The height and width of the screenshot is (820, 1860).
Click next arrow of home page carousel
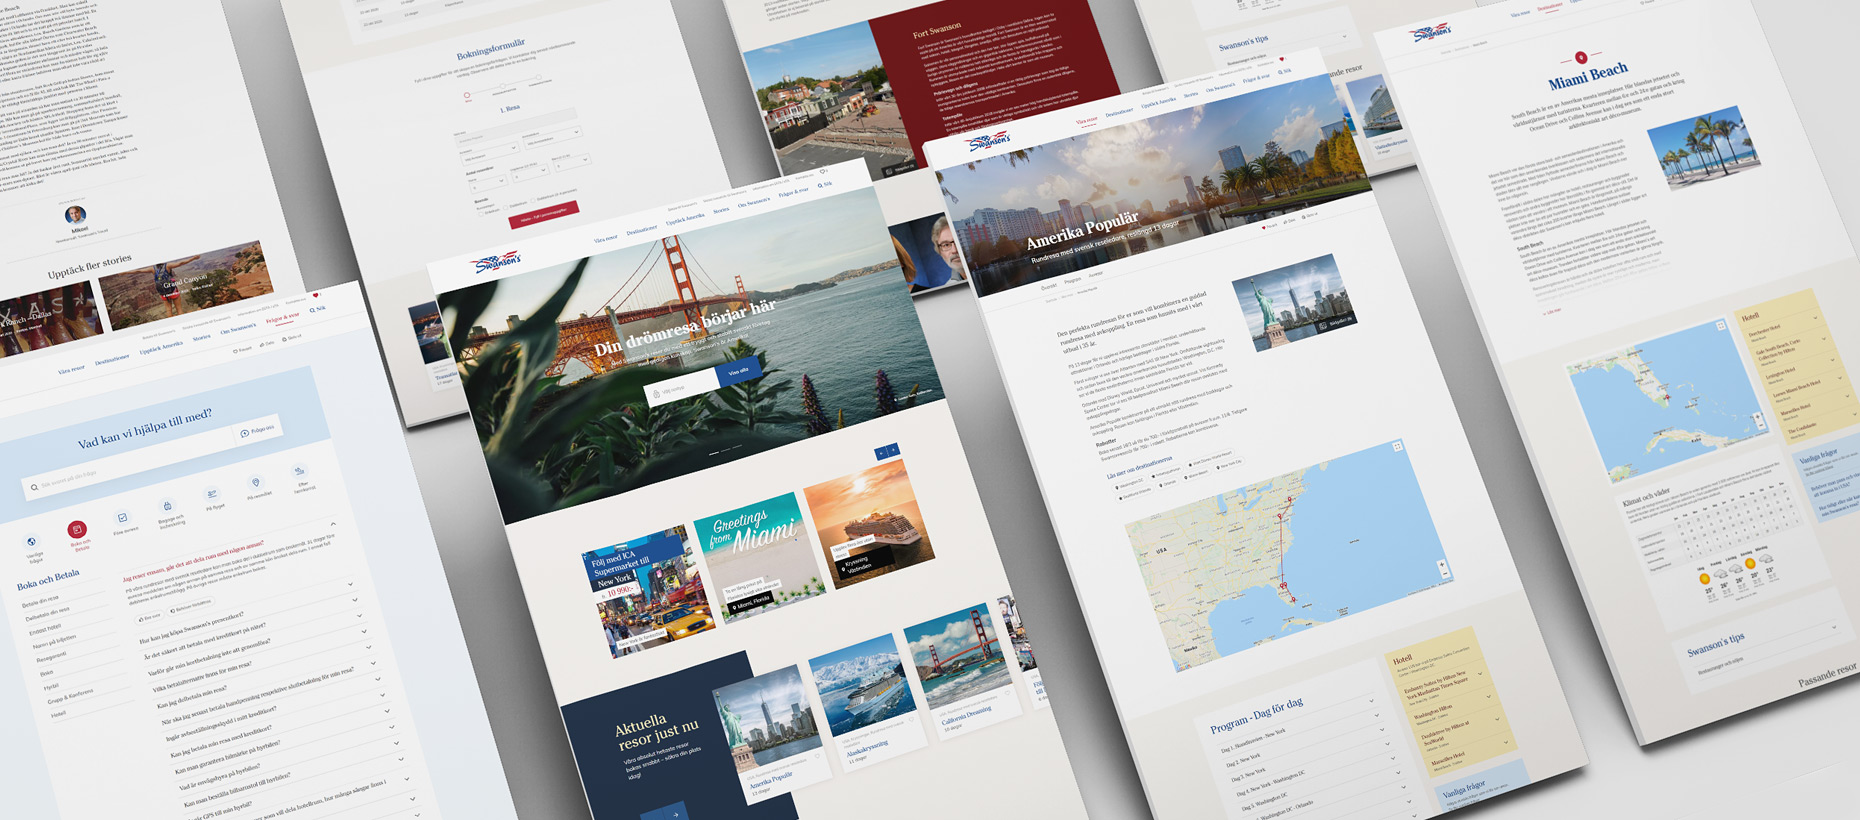click(x=893, y=450)
